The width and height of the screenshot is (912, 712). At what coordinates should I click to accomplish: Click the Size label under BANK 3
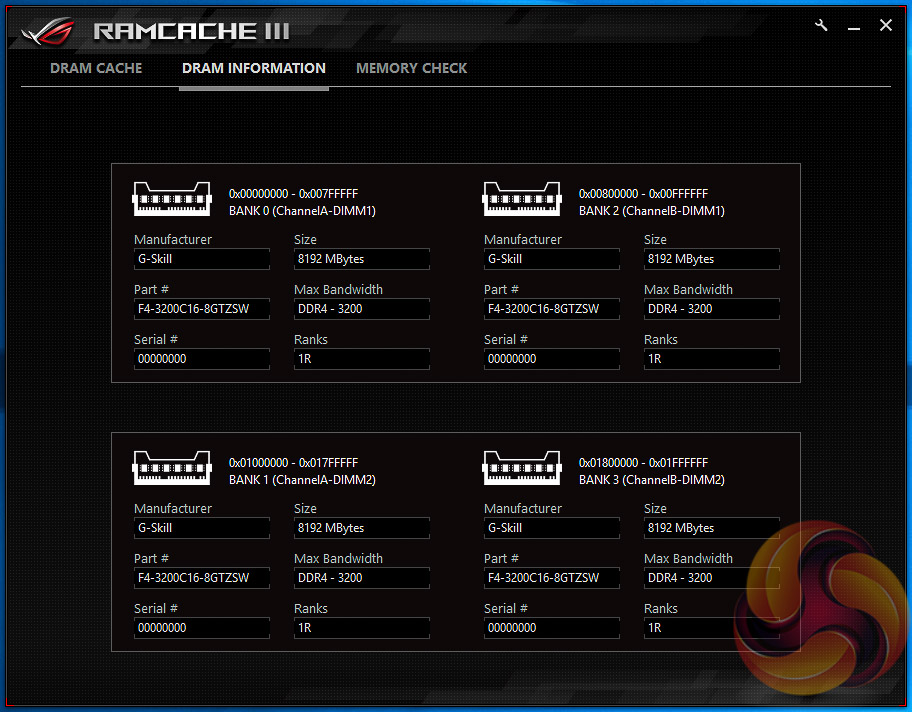point(655,508)
